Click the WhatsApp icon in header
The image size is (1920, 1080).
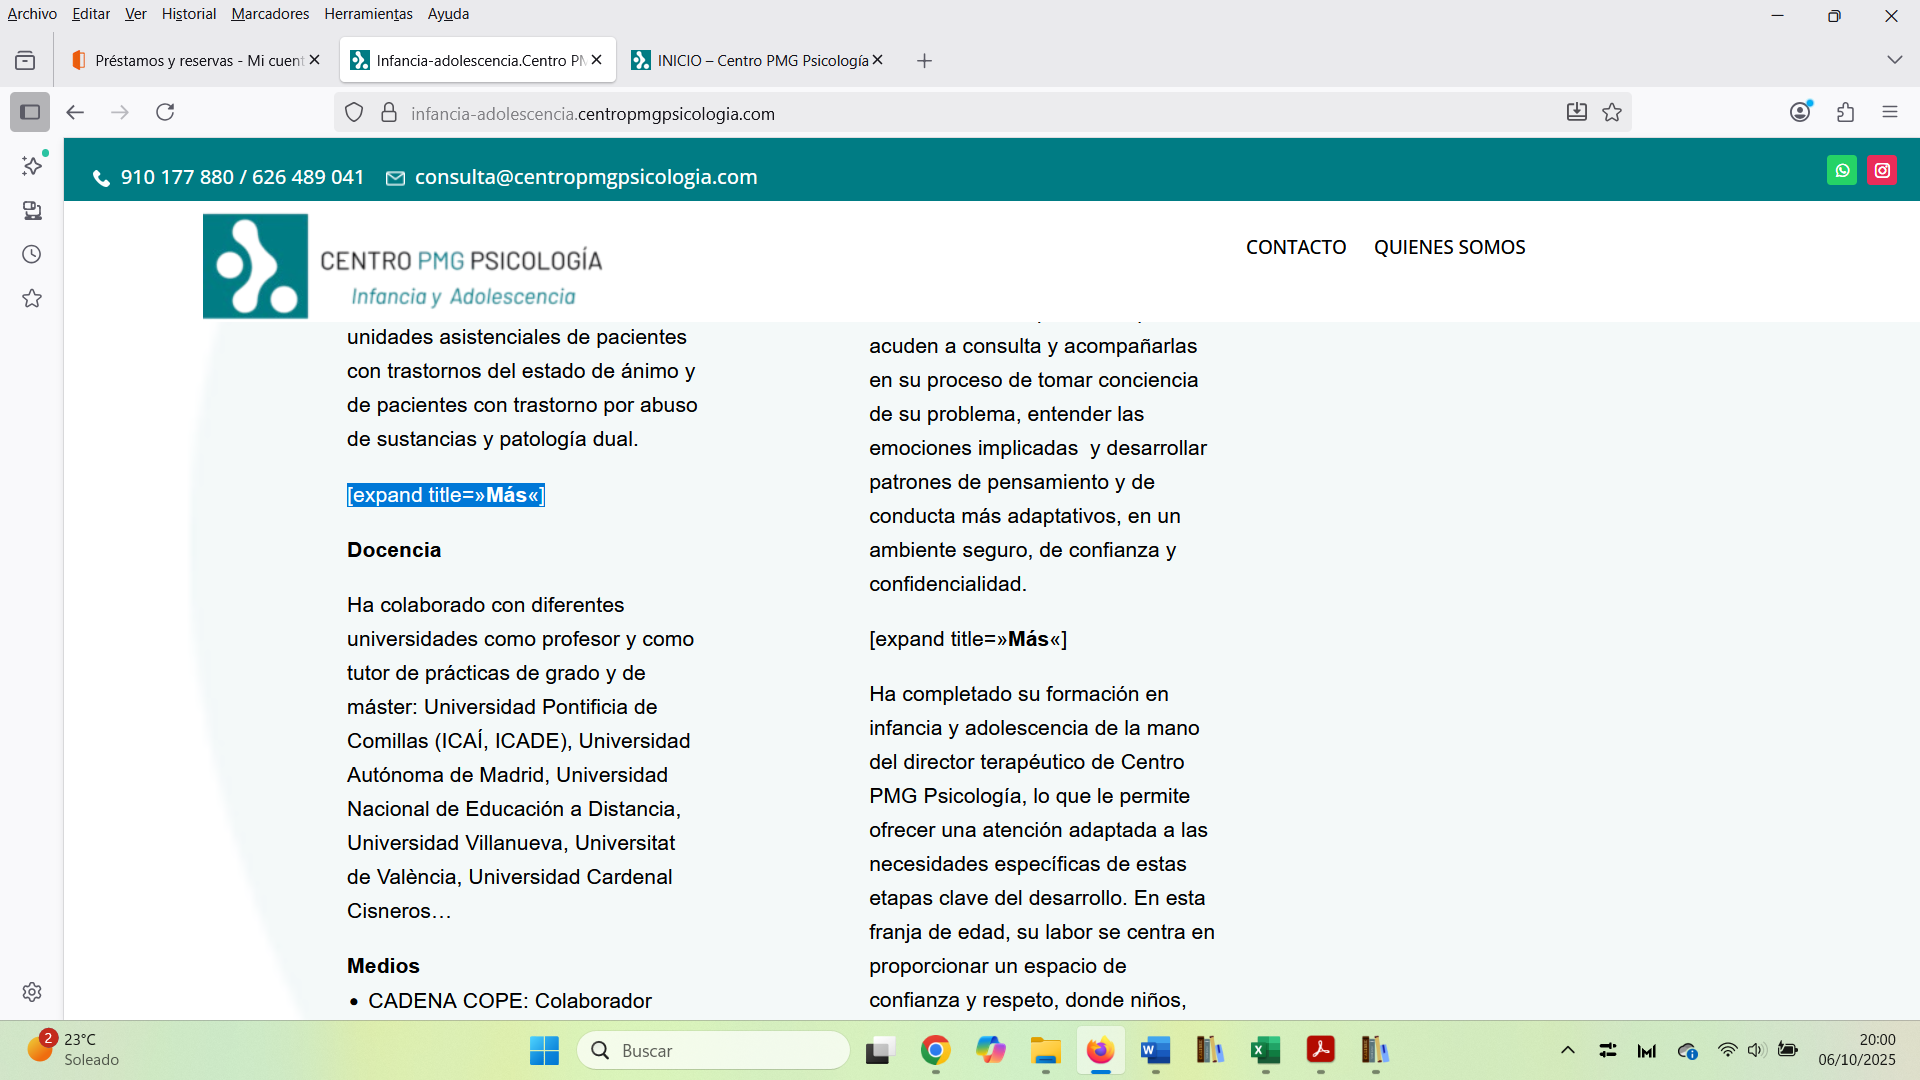tap(1842, 170)
